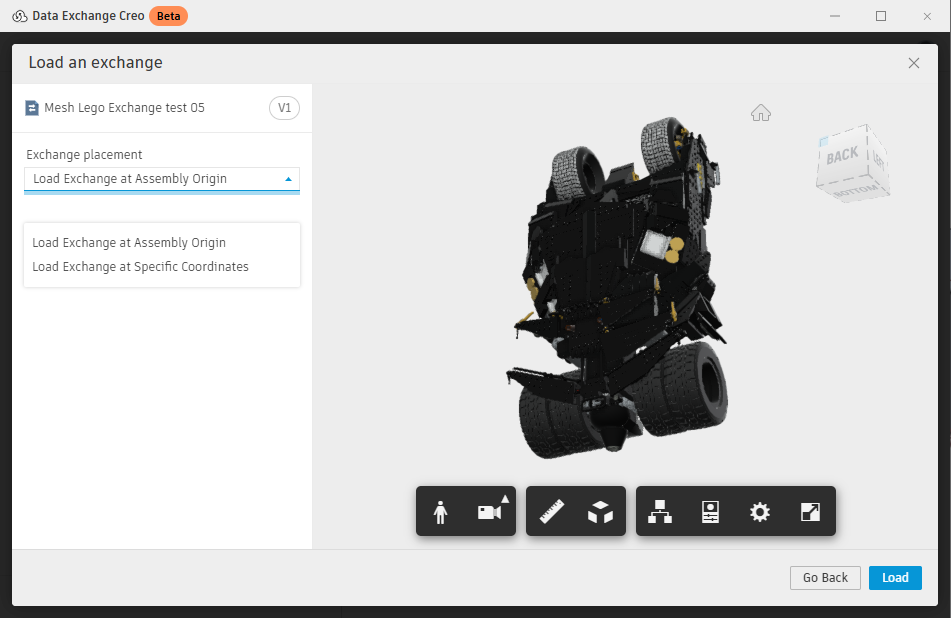Click the Data Exchange Creo cloud logo
The width and height of the screenshot is (951, 618).
(x=19, y=16)
